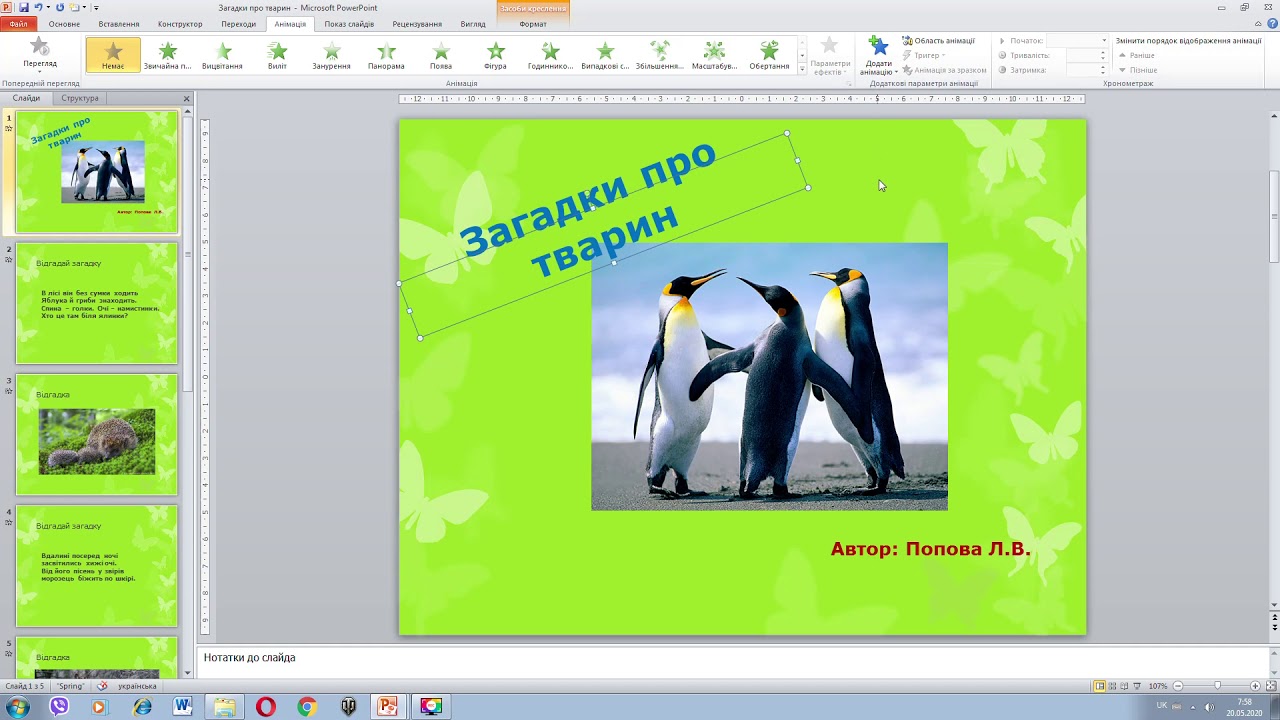Click Пізніше reorder button

point(1138,70)
